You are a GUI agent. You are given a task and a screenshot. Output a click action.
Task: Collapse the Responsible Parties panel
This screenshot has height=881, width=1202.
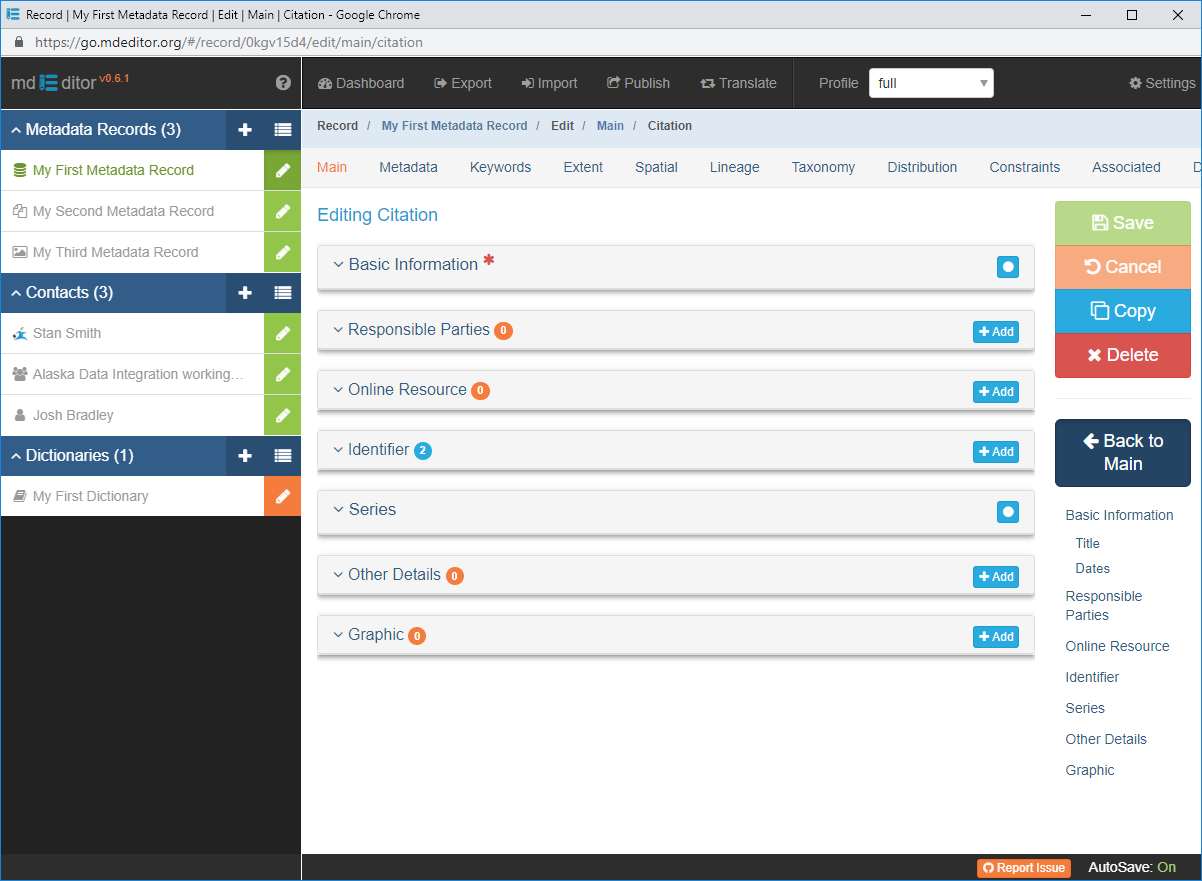click(411, 329)
